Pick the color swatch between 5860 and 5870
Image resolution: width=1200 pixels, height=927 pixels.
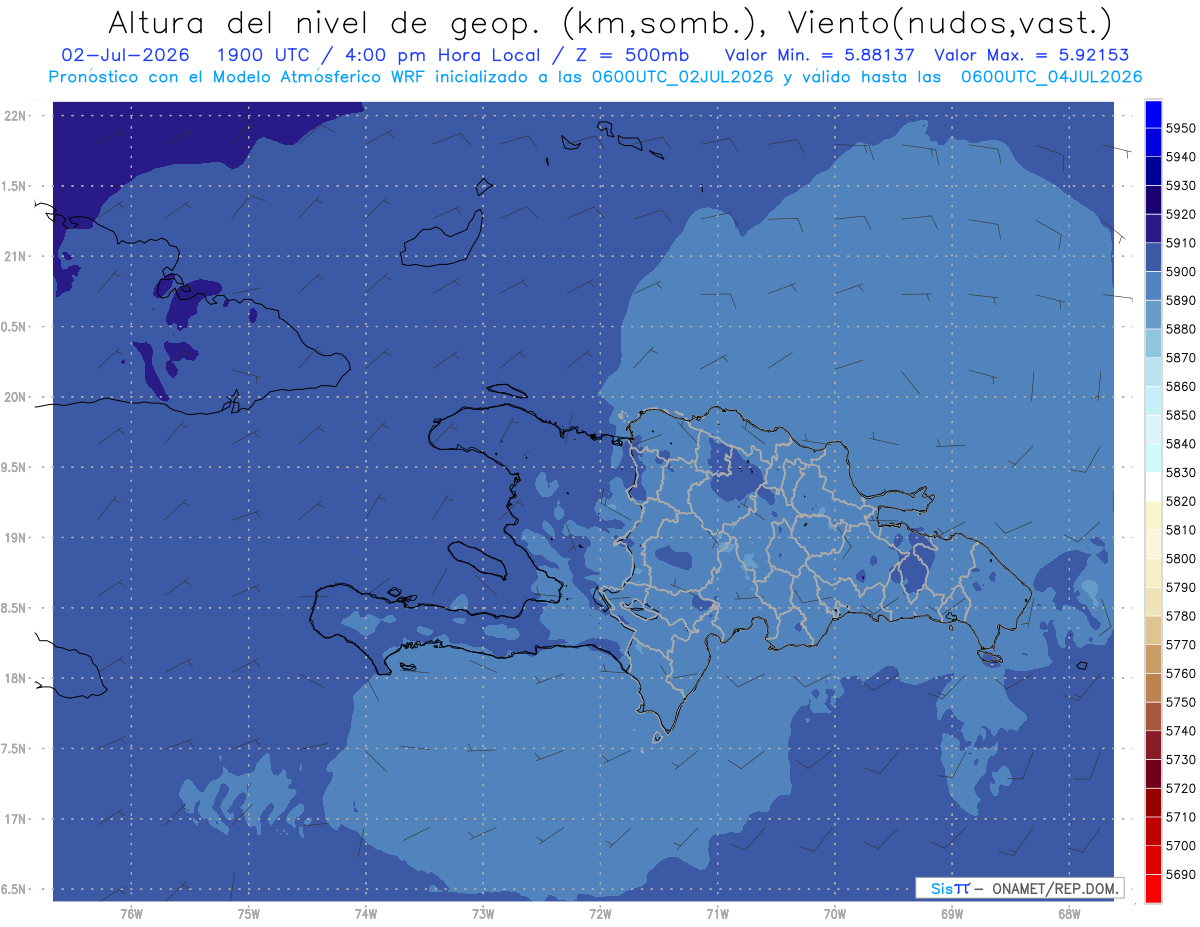pos(1153,372)
